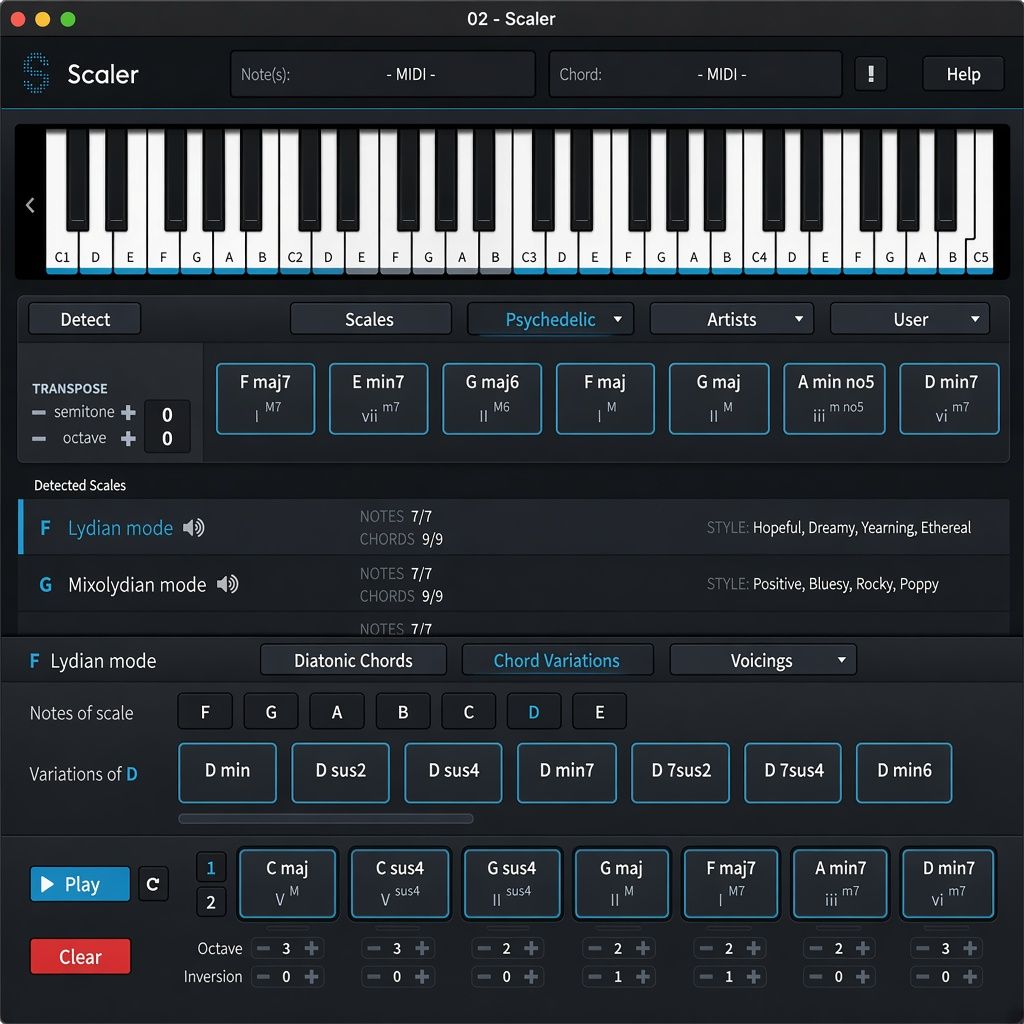Select the F Lydian mode detected scale
The image size is (1024, 1024).
click(x=513, y=527)
